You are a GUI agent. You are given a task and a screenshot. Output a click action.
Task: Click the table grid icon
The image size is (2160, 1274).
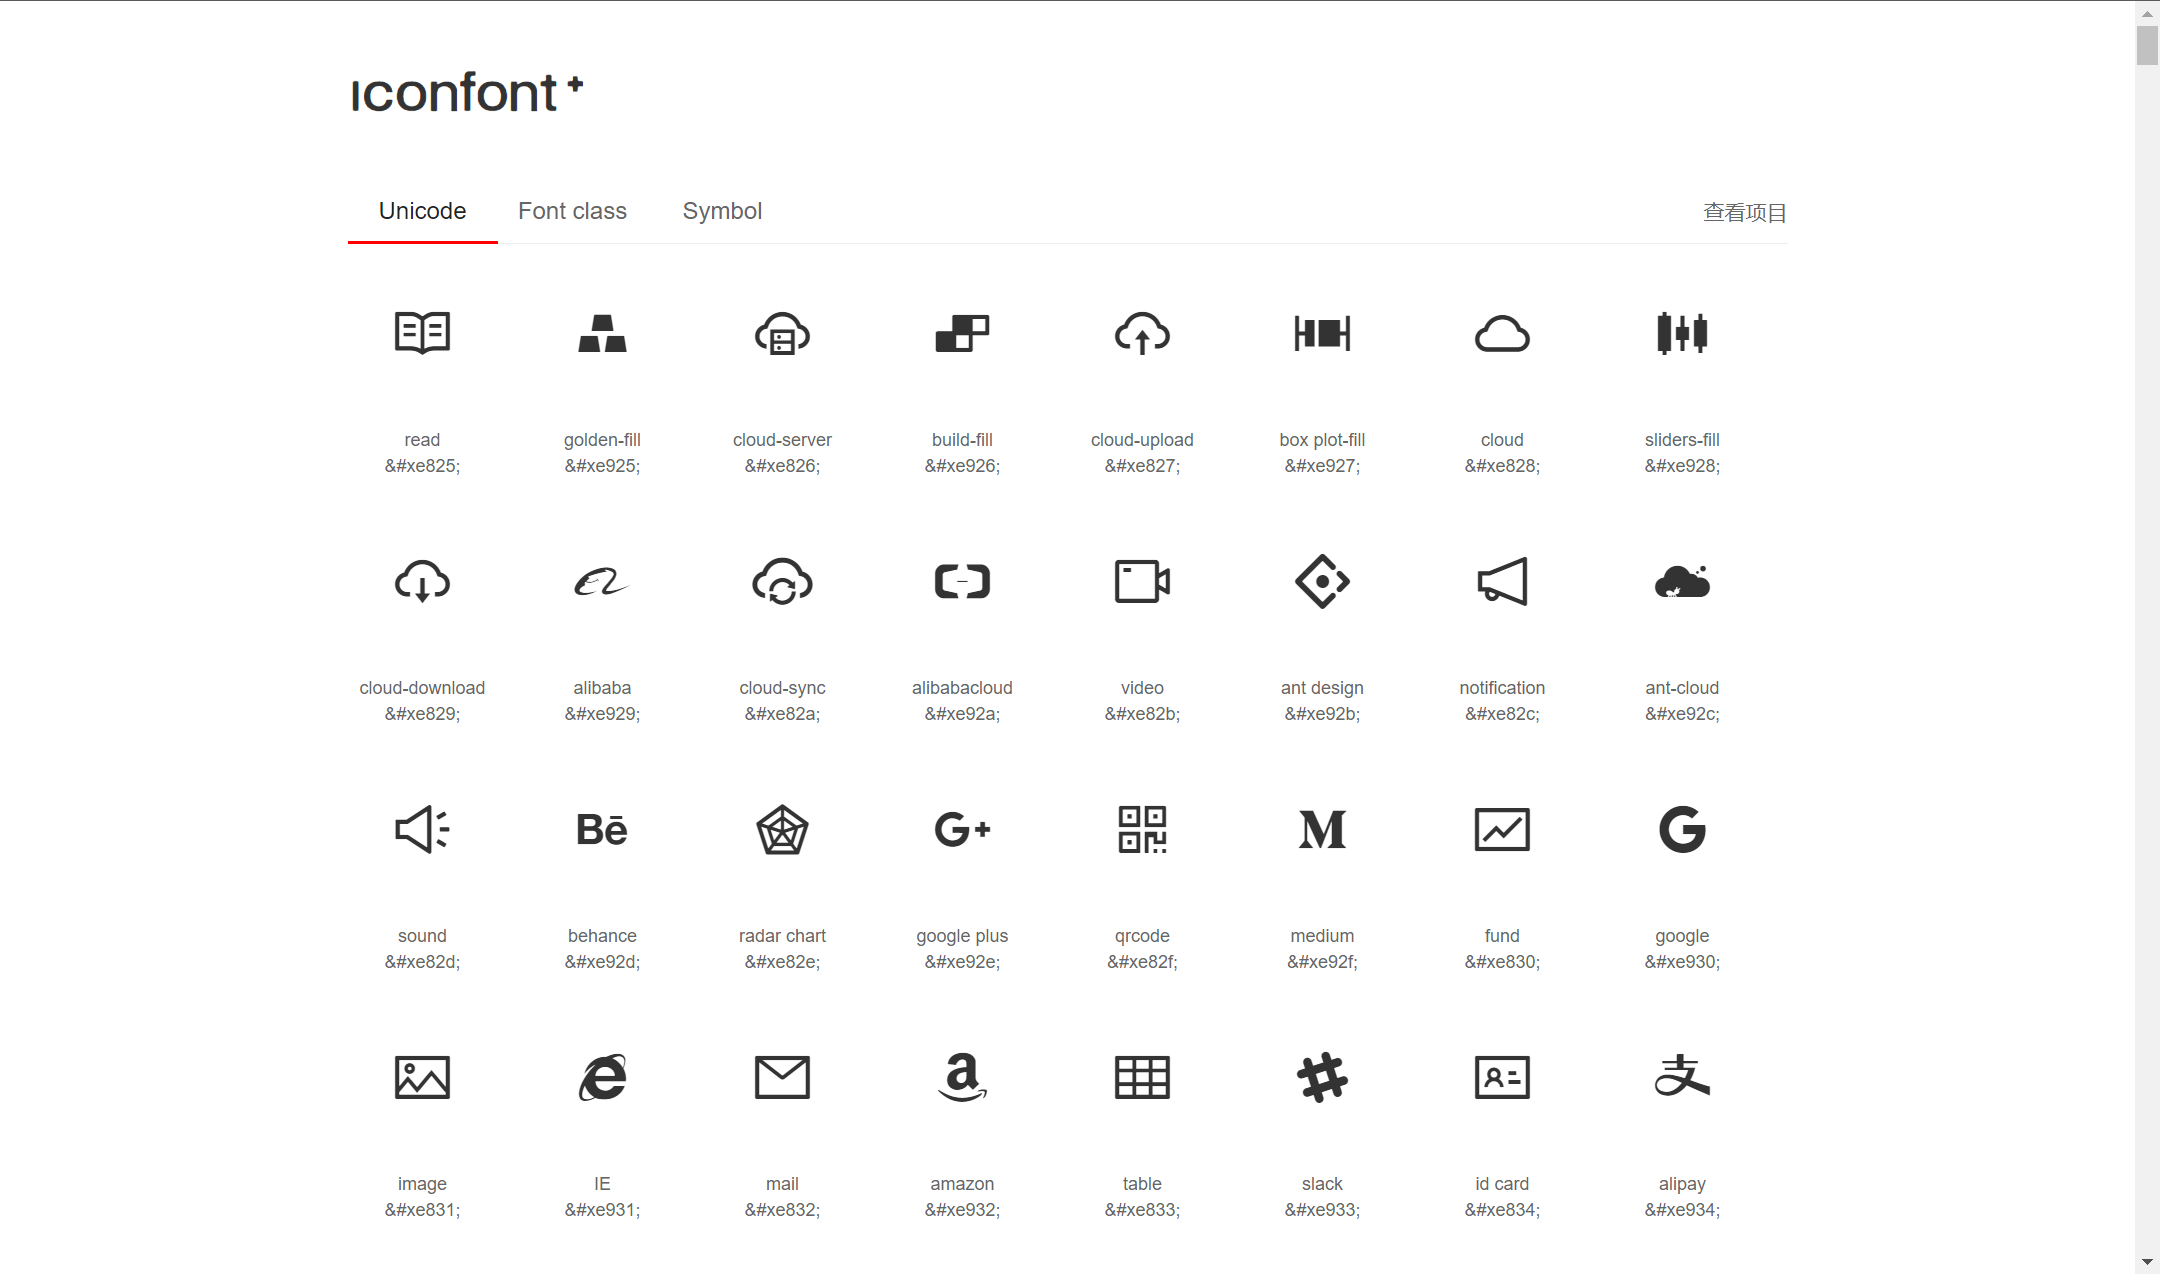(1142, 1077)
